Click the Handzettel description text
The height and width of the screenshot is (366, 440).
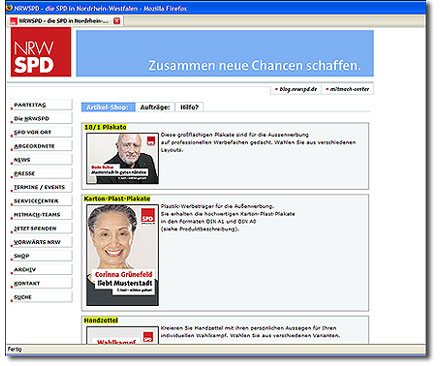250,332
